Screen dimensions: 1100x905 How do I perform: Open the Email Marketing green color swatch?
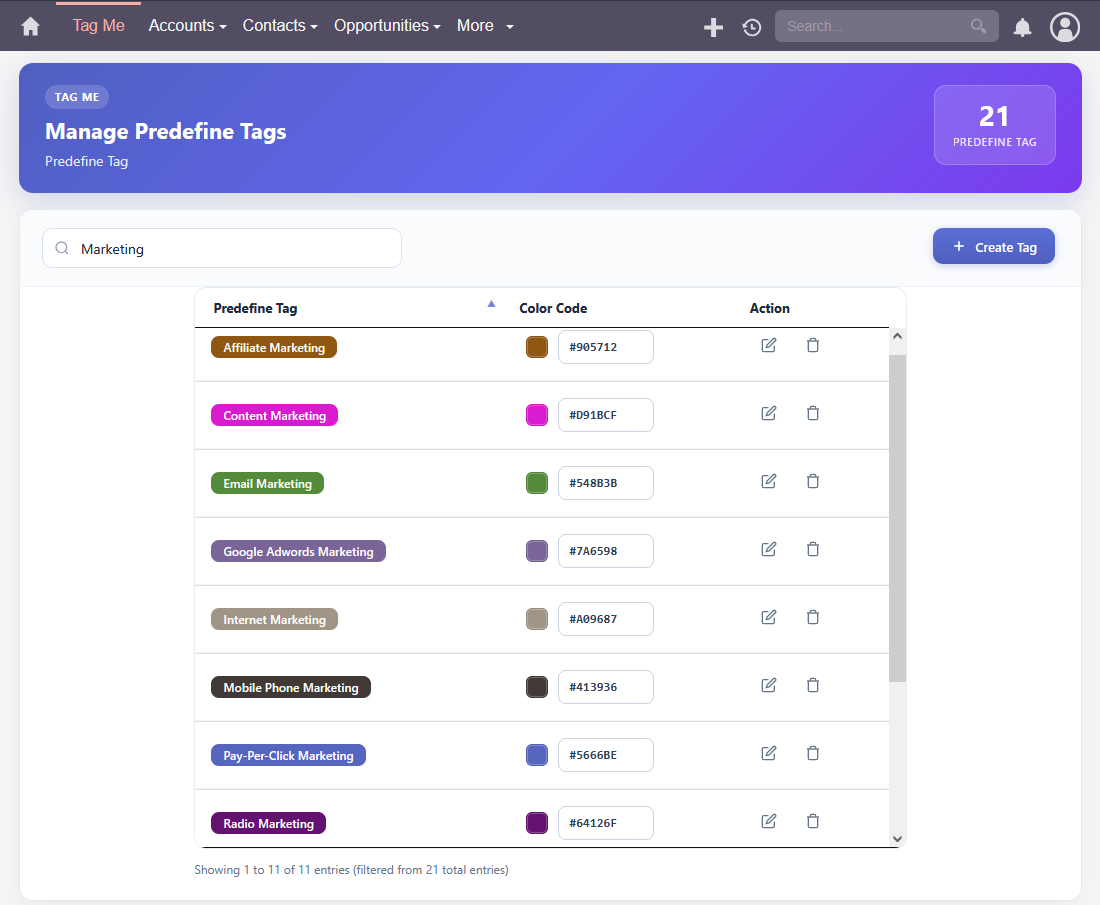point(537,483)
